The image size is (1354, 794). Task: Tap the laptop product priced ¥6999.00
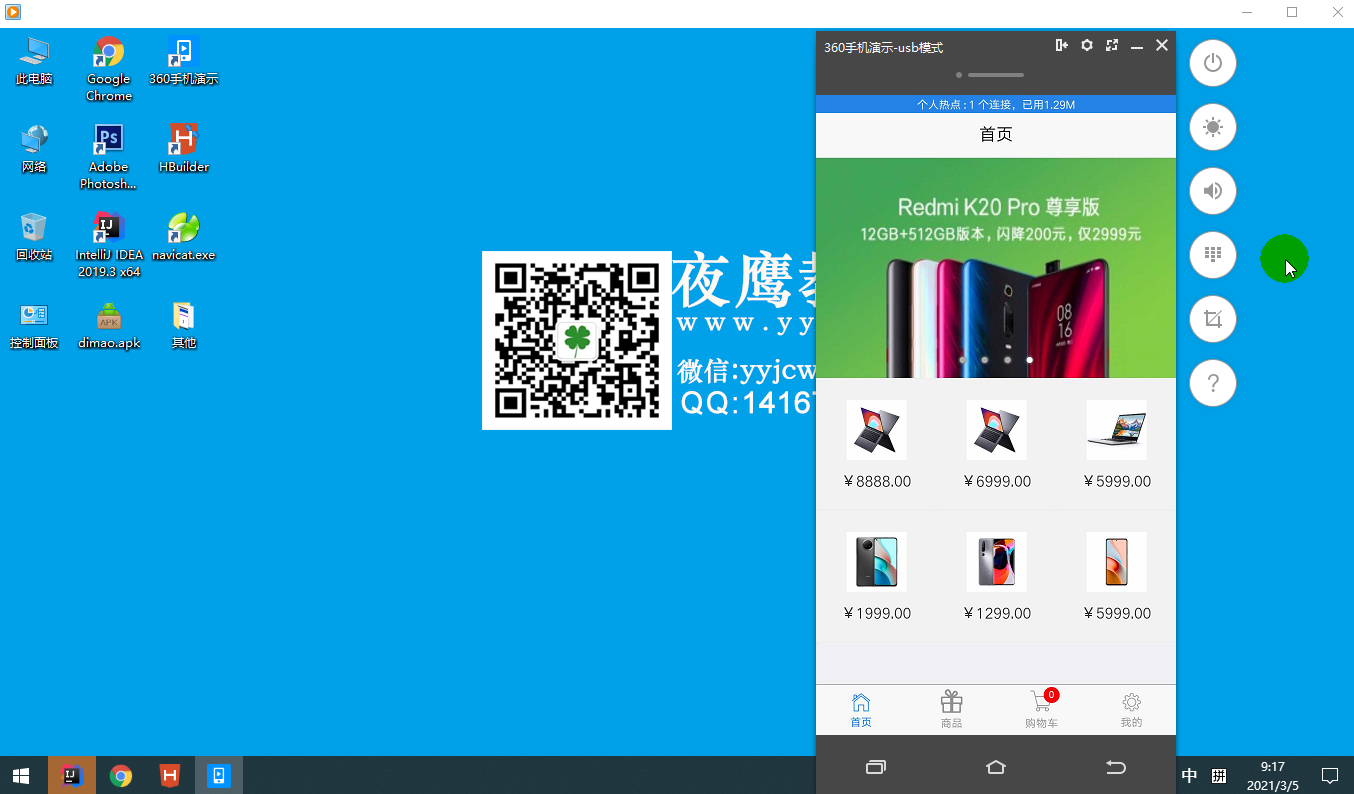pyautogui.click(x=997, y=430)
